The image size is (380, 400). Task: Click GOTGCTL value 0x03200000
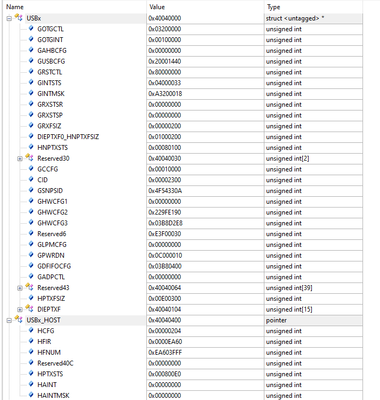coord(165,29)
